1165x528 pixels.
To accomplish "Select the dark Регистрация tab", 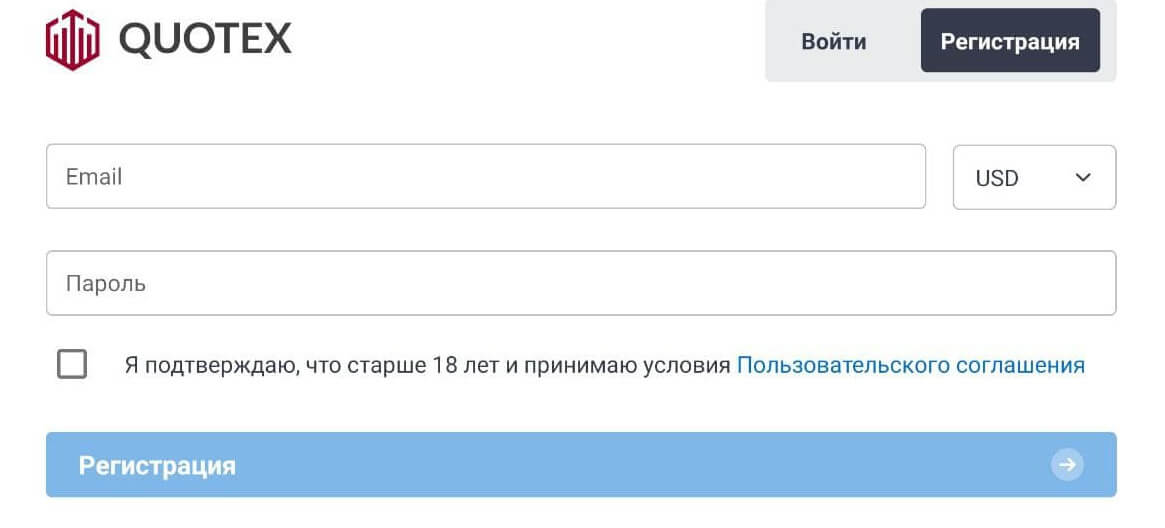I will [x=1010, y=42].
